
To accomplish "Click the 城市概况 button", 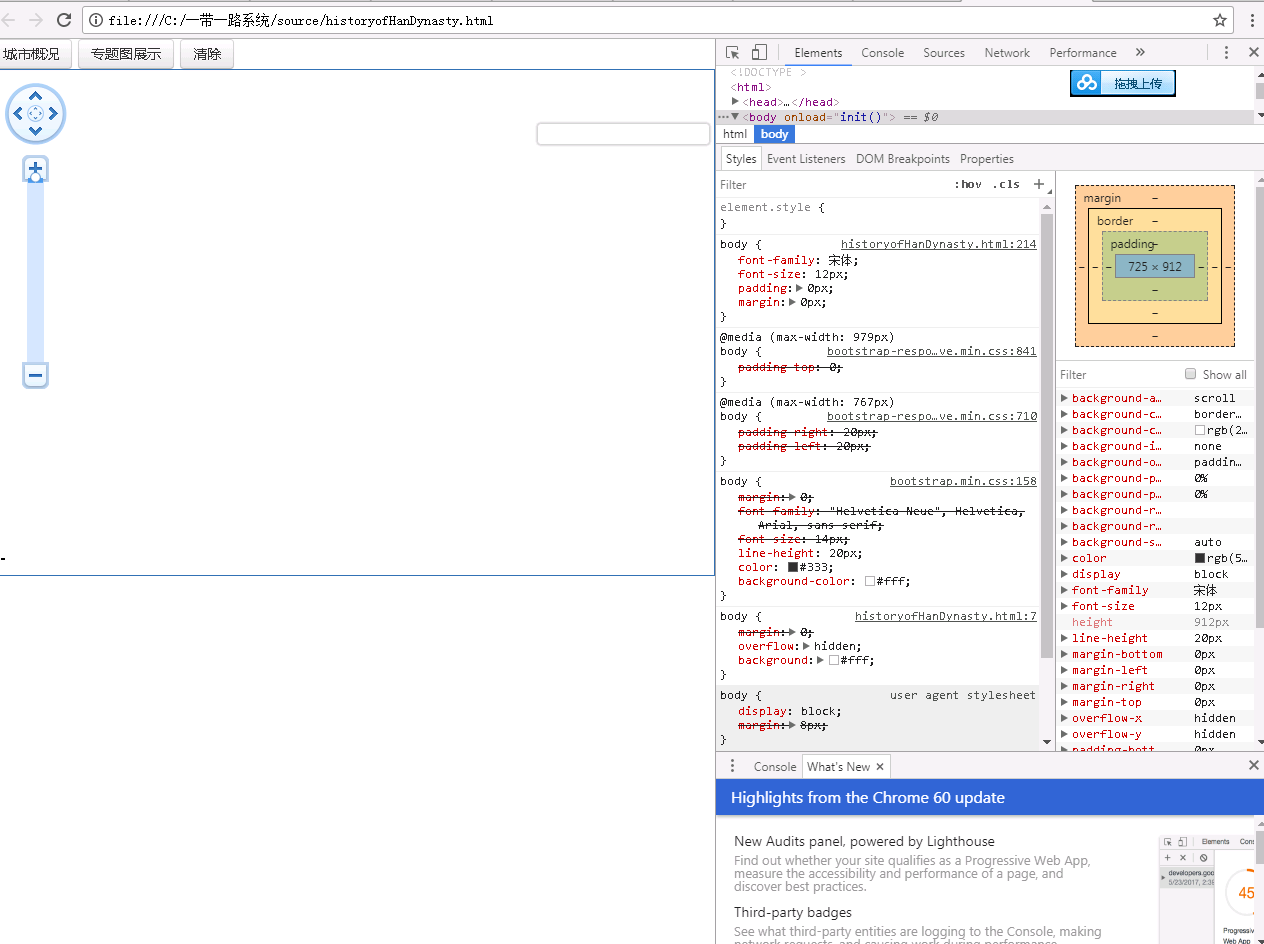I will (36, 54).
